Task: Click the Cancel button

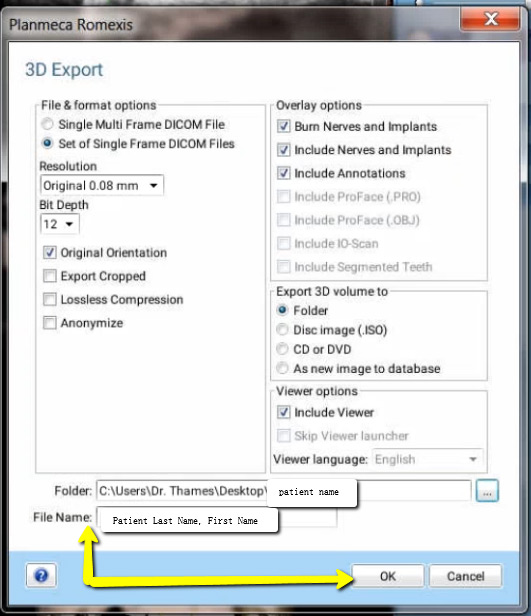Action: [465, 576]
